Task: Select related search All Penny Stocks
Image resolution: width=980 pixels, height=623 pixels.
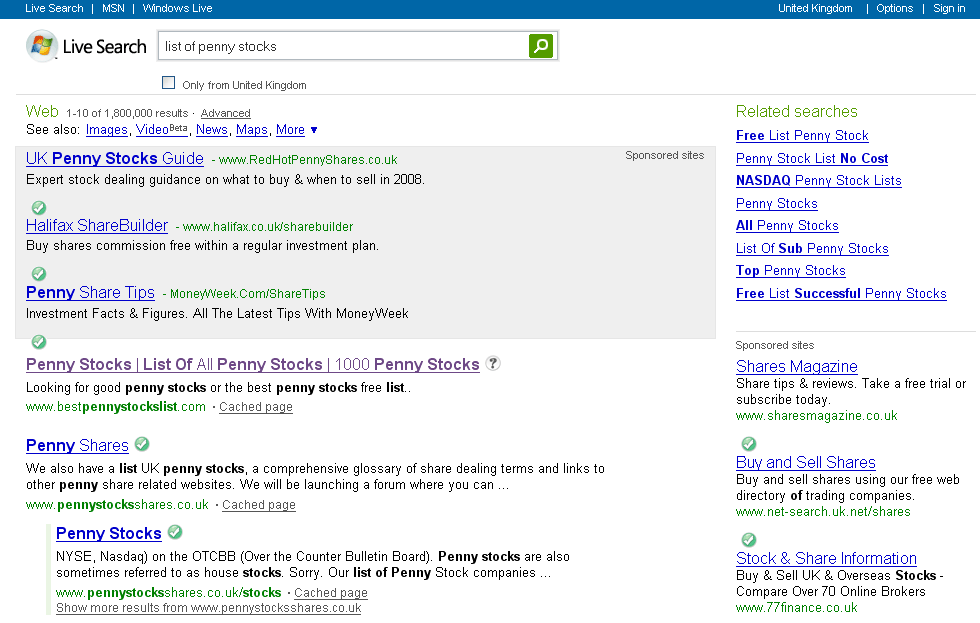Action: point(788,226)
